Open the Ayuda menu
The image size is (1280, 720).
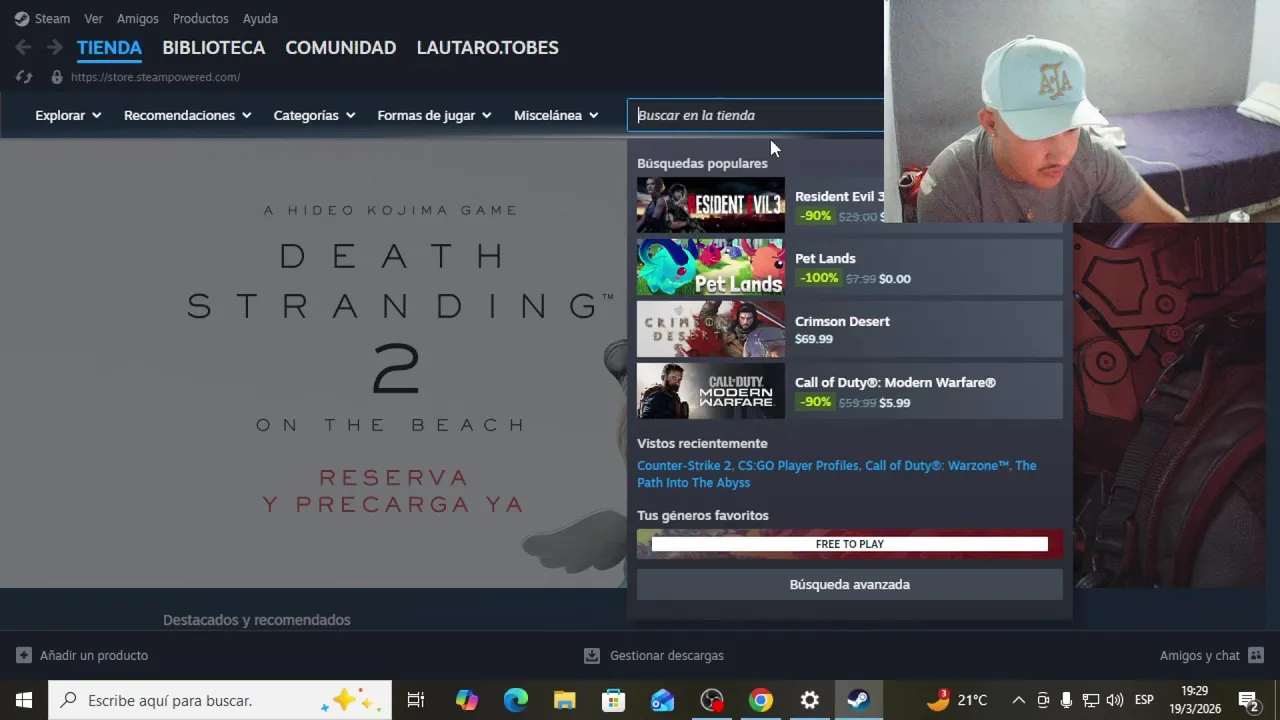pos(260,18)
